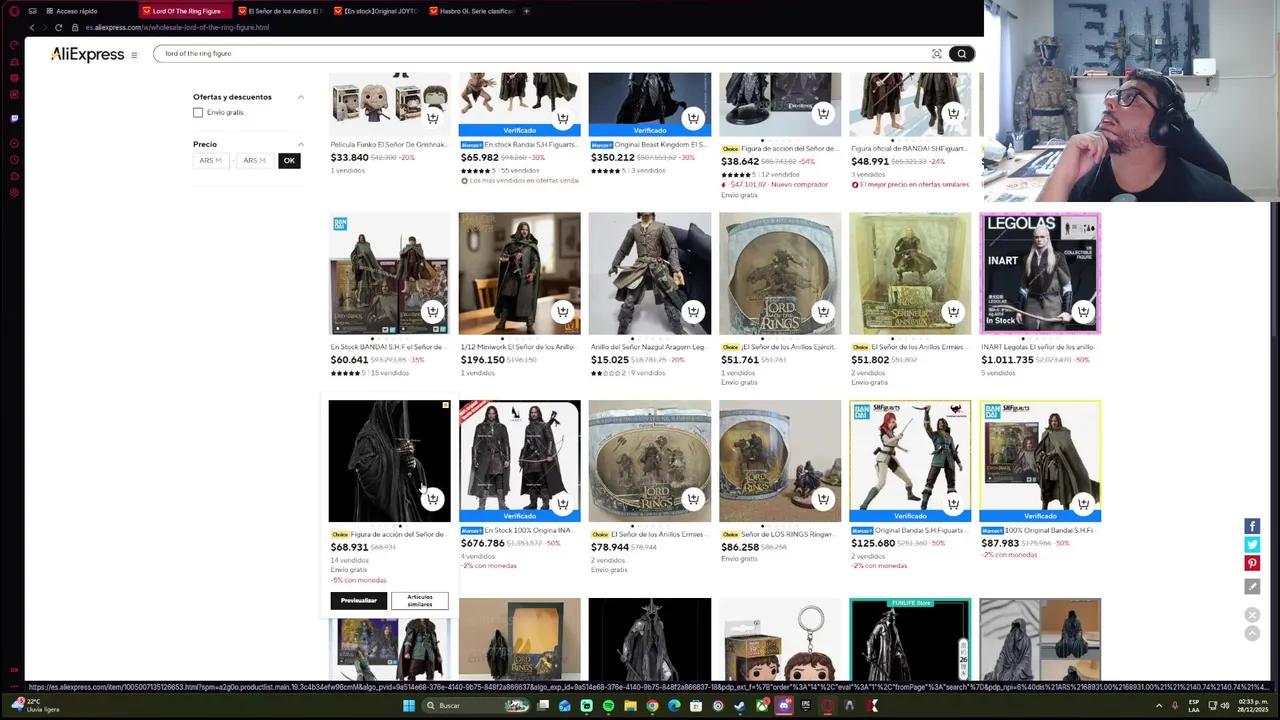1280x720 pixels.
Task: Switch to the En stock Original JOYTOY tab
Action: 375,11
